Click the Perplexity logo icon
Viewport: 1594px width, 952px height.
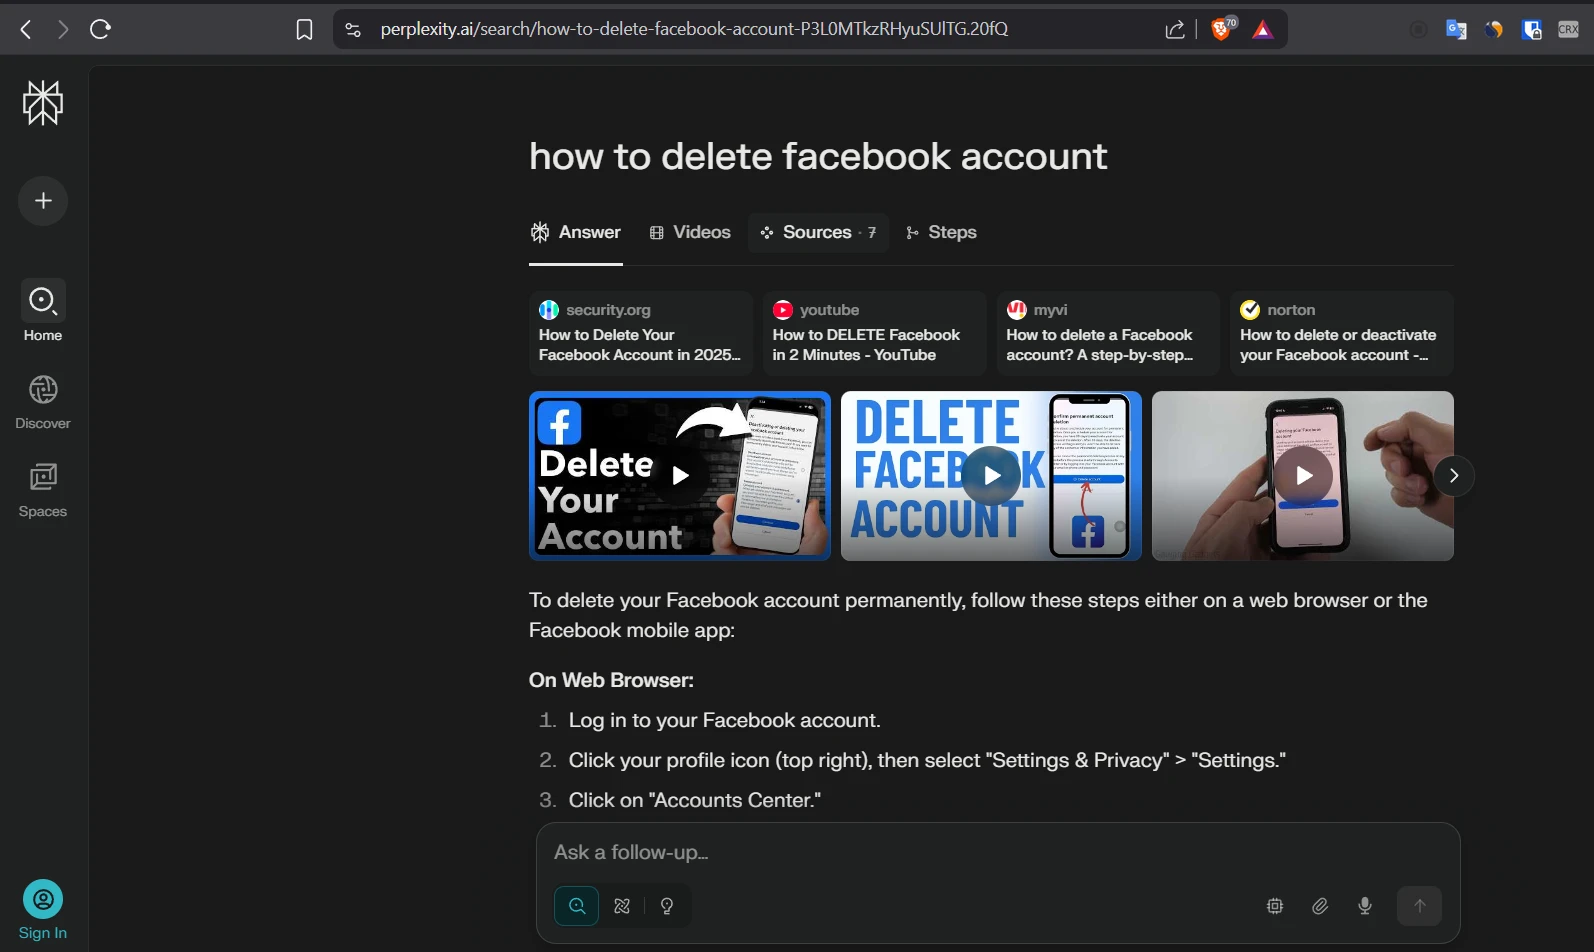pos(43,103)
